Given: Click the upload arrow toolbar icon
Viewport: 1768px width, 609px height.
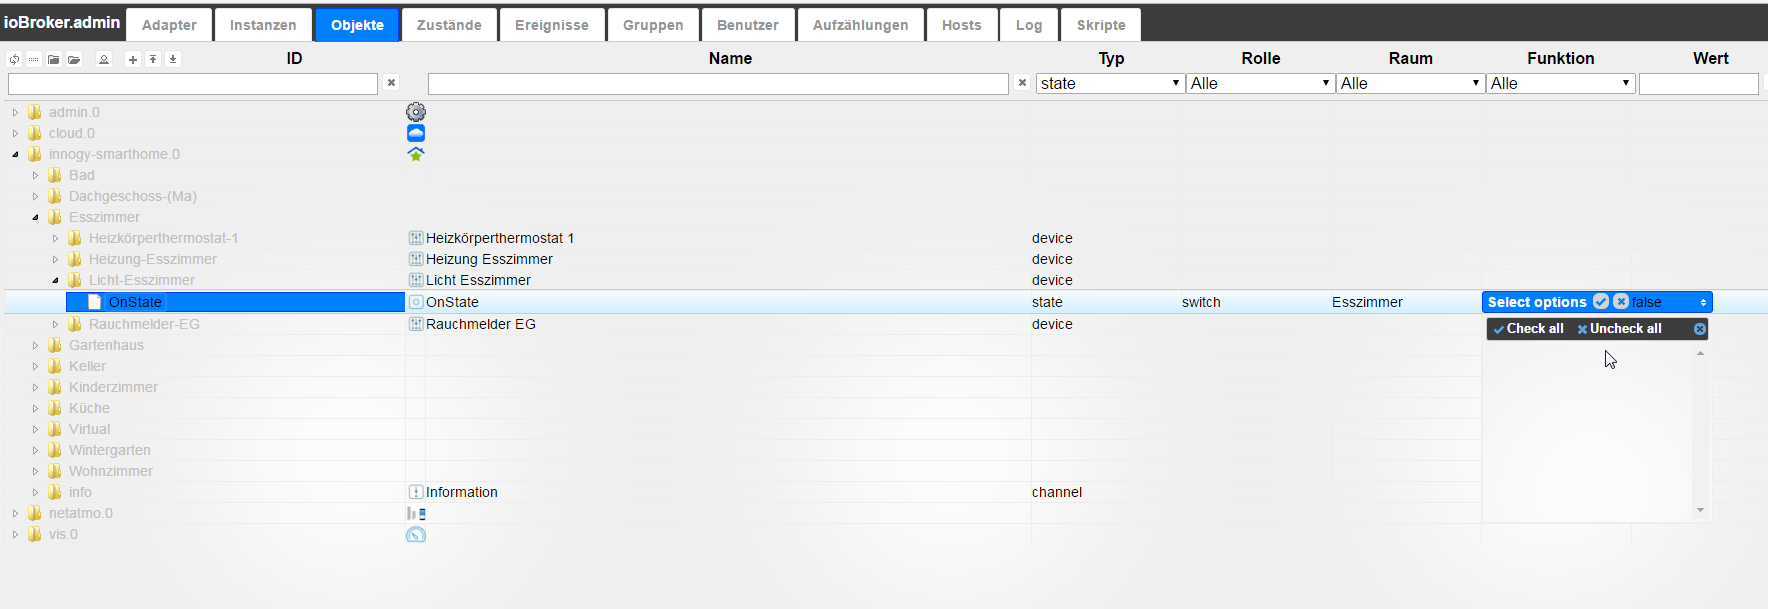Looking at the screenshot, I should coord(153,59).
